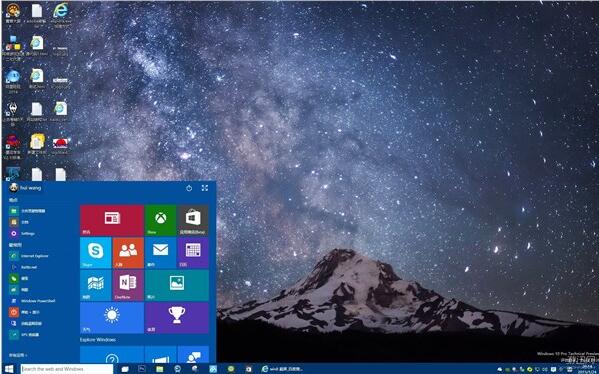Open Settings from the Start list
This screenshot has width=599, height=374.
(23, 233)
